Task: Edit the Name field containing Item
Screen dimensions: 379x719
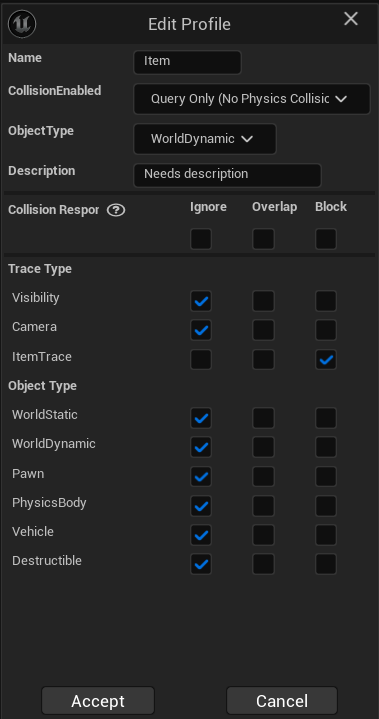Action: pos(187,62)
